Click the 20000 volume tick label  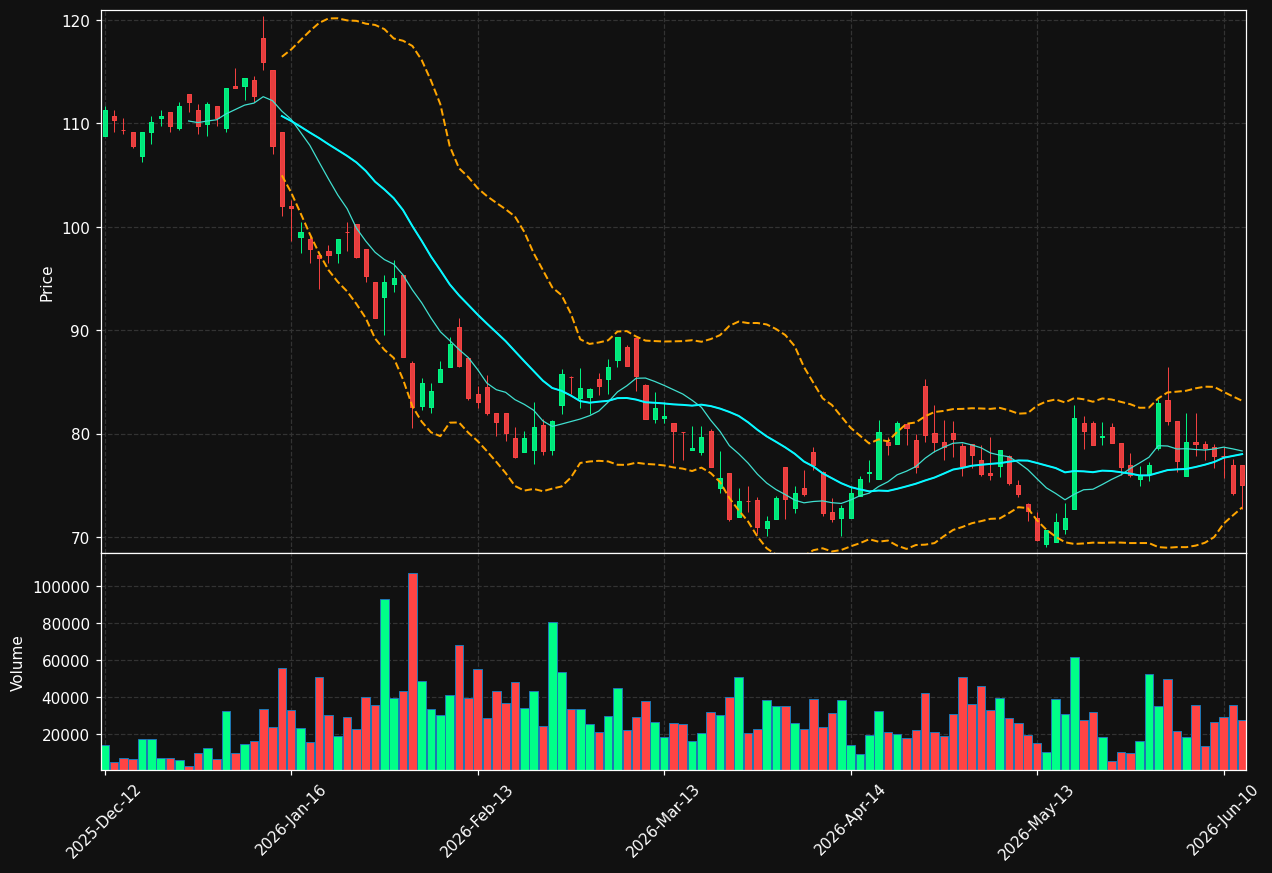click(66, 735)
